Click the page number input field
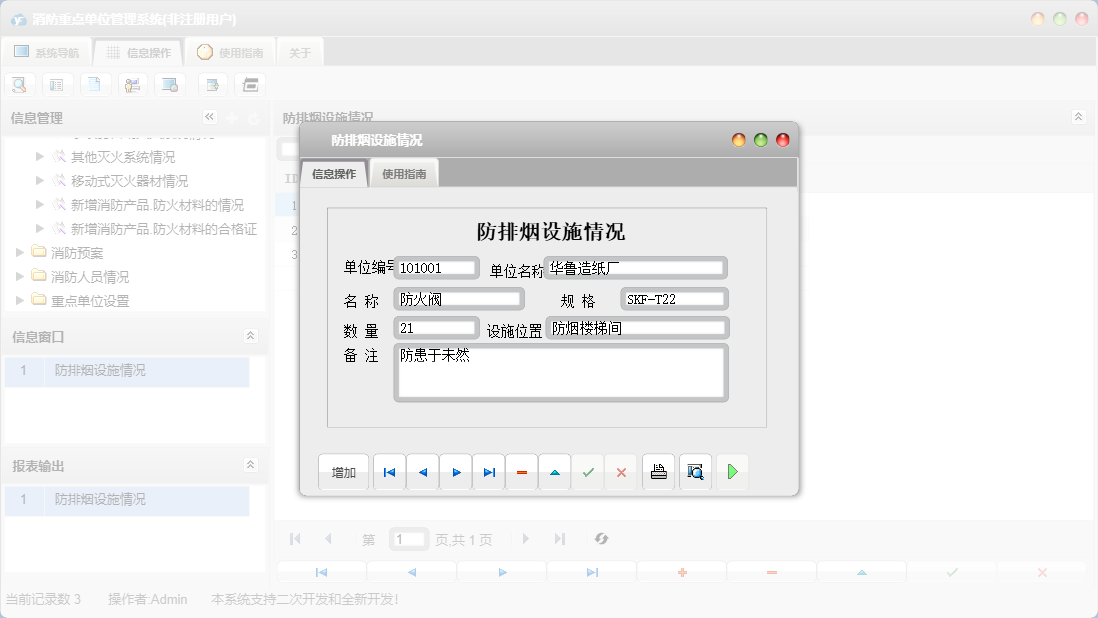This screenshot has width=1098, height=618. click(408, 538)
